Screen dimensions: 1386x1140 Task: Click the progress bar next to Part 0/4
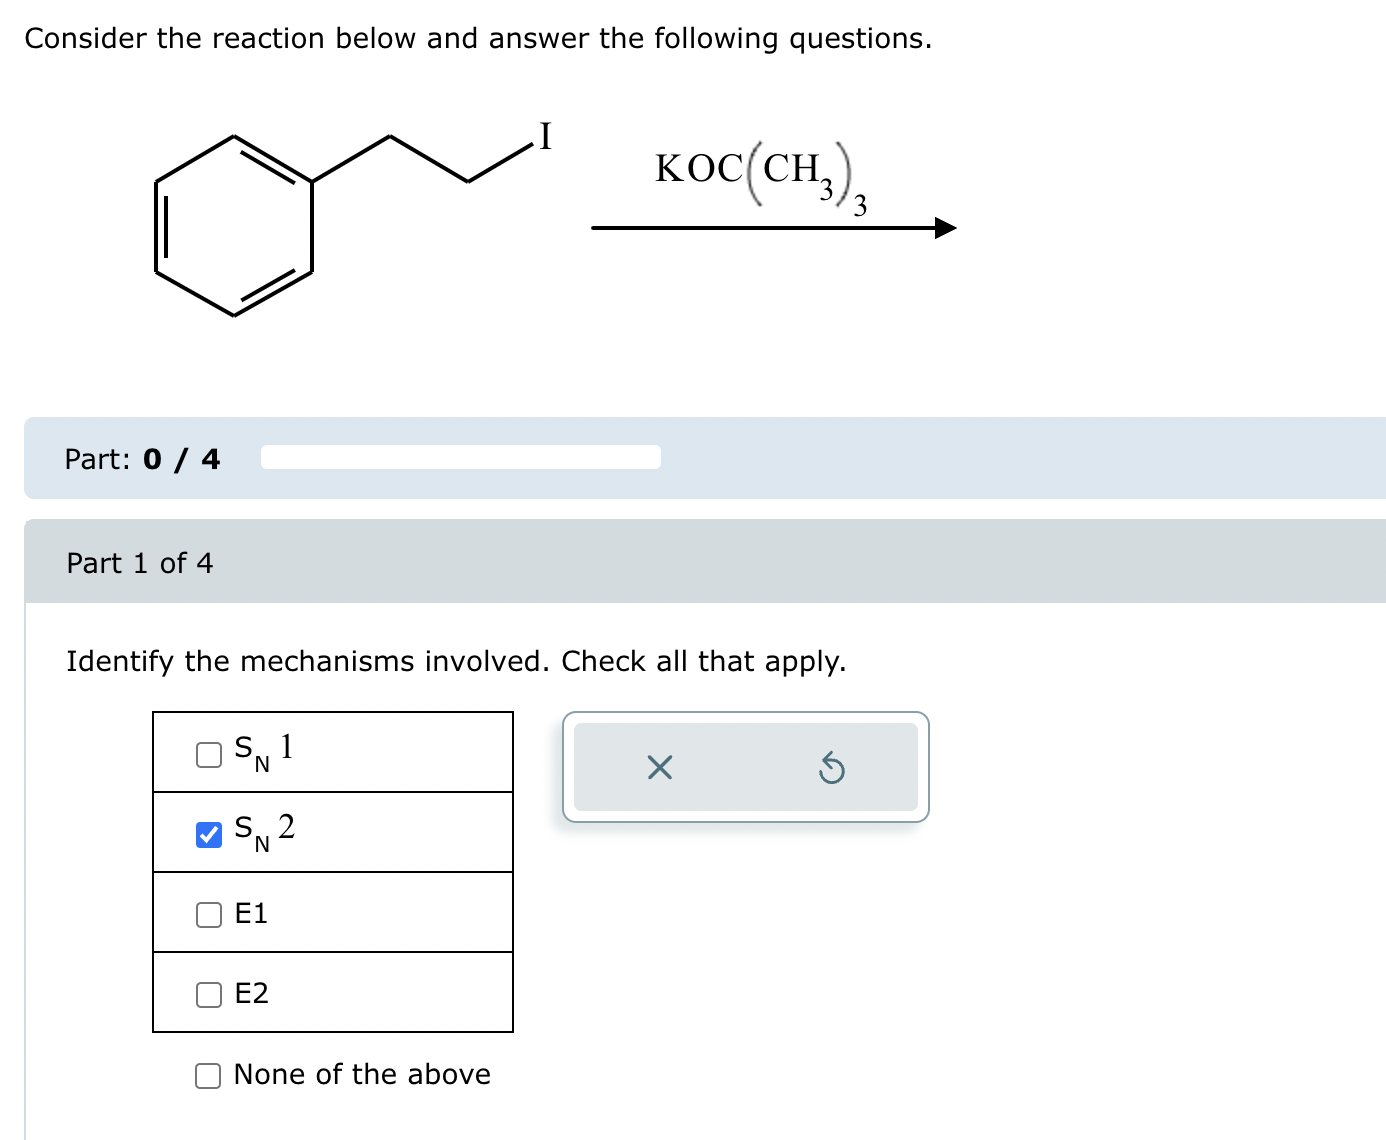pos(460,458)
